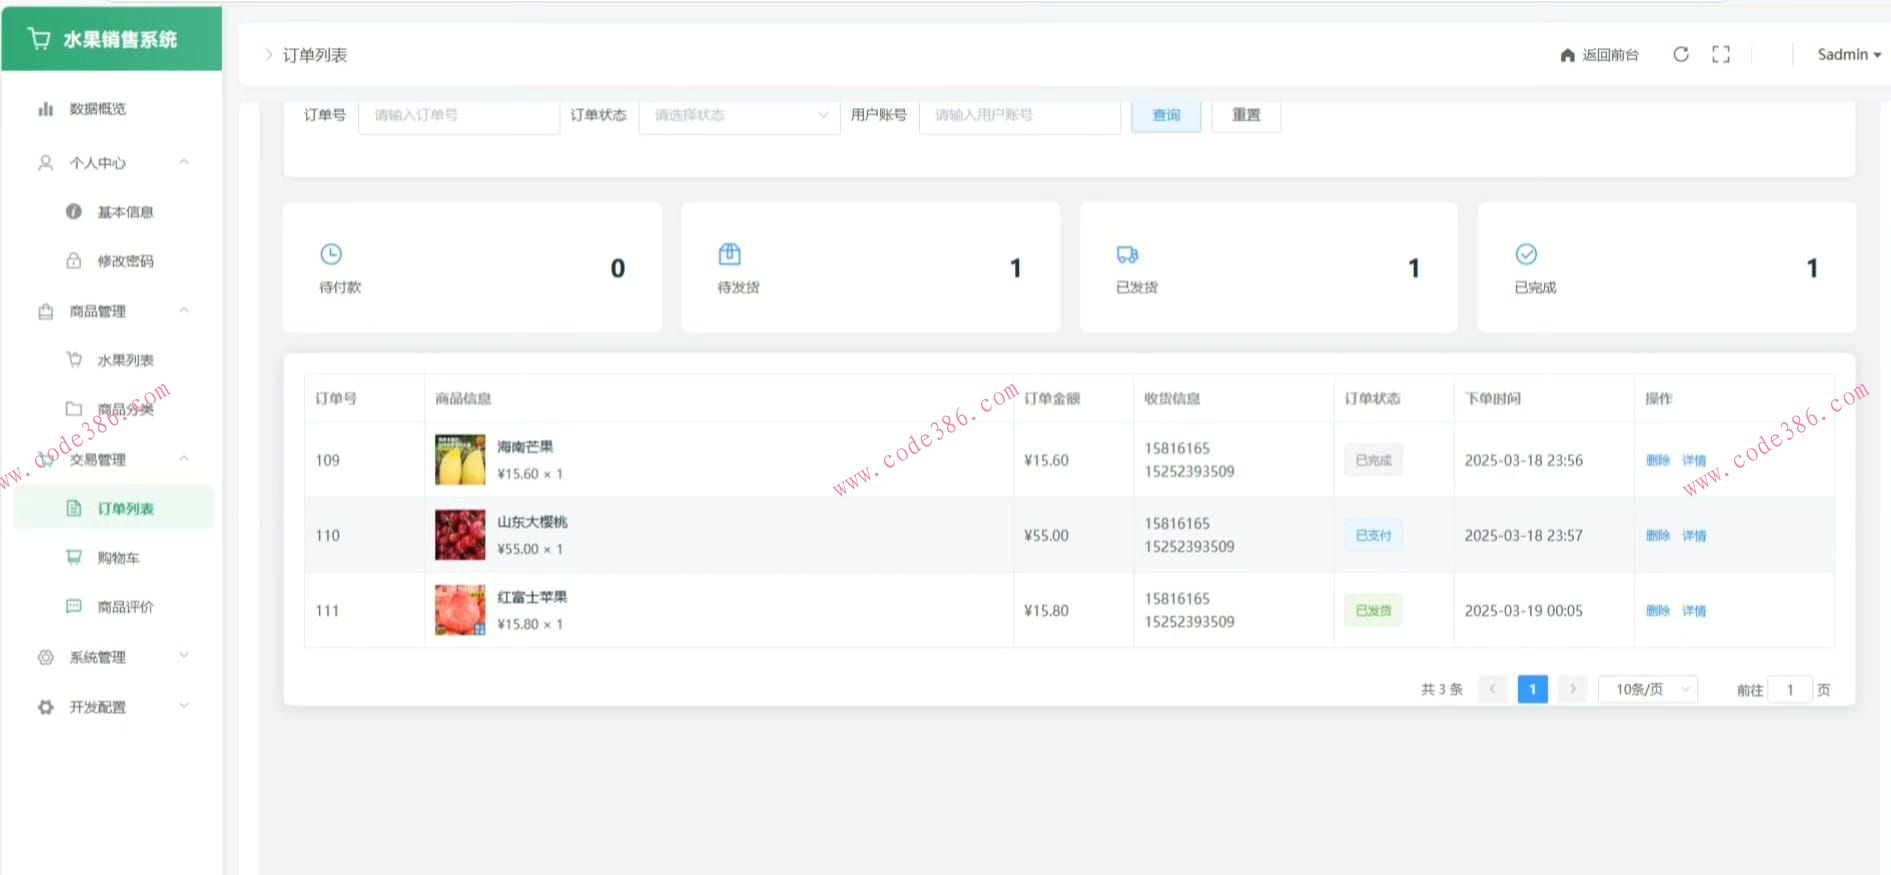
Task: Open the 10条/页 page size dropdown
Action: click(1648, 689)
